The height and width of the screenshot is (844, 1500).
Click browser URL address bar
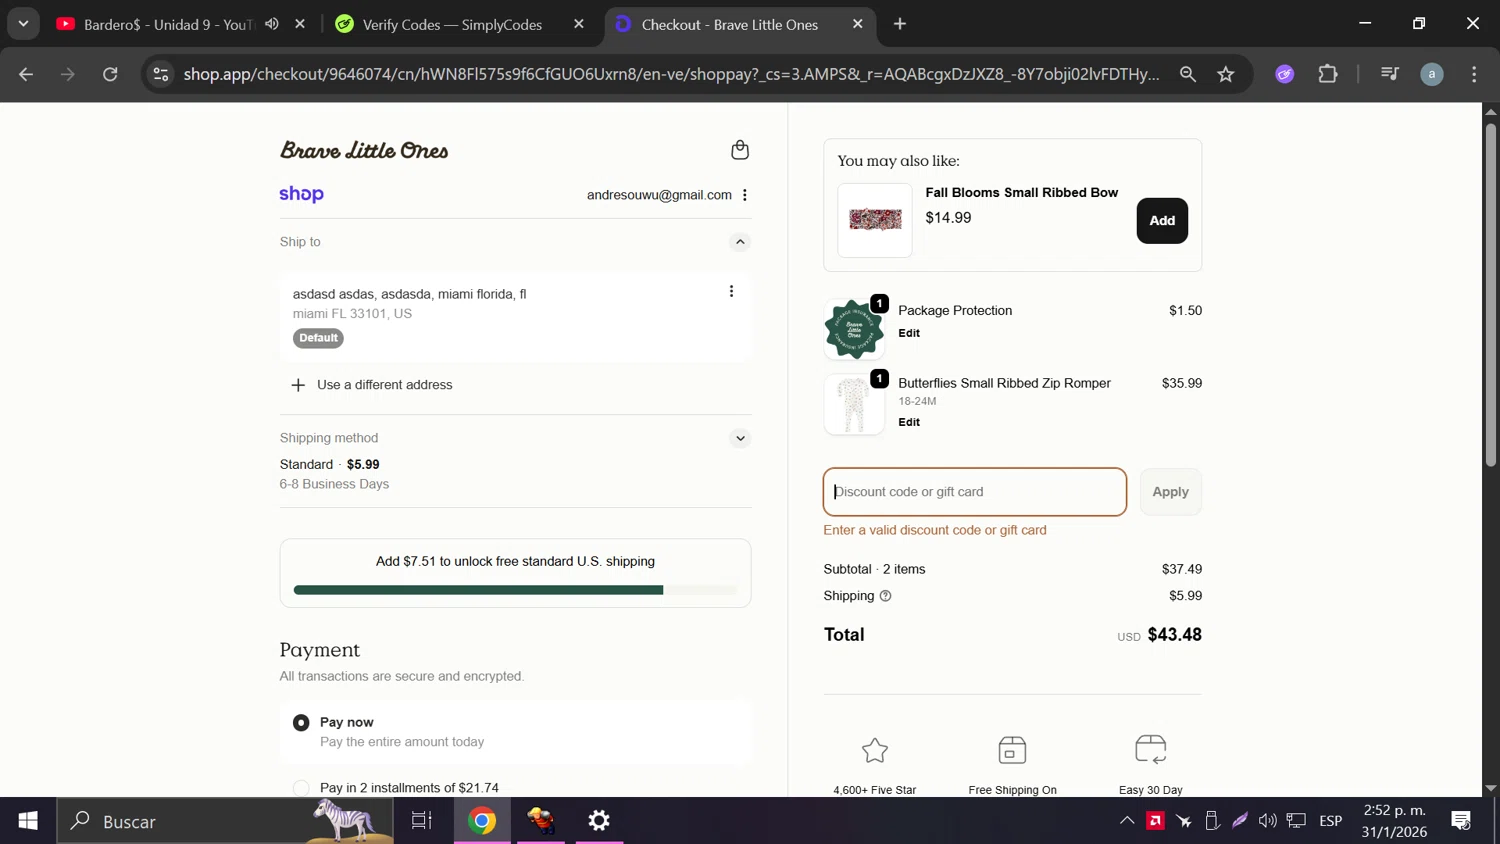(x=671, y=74)
